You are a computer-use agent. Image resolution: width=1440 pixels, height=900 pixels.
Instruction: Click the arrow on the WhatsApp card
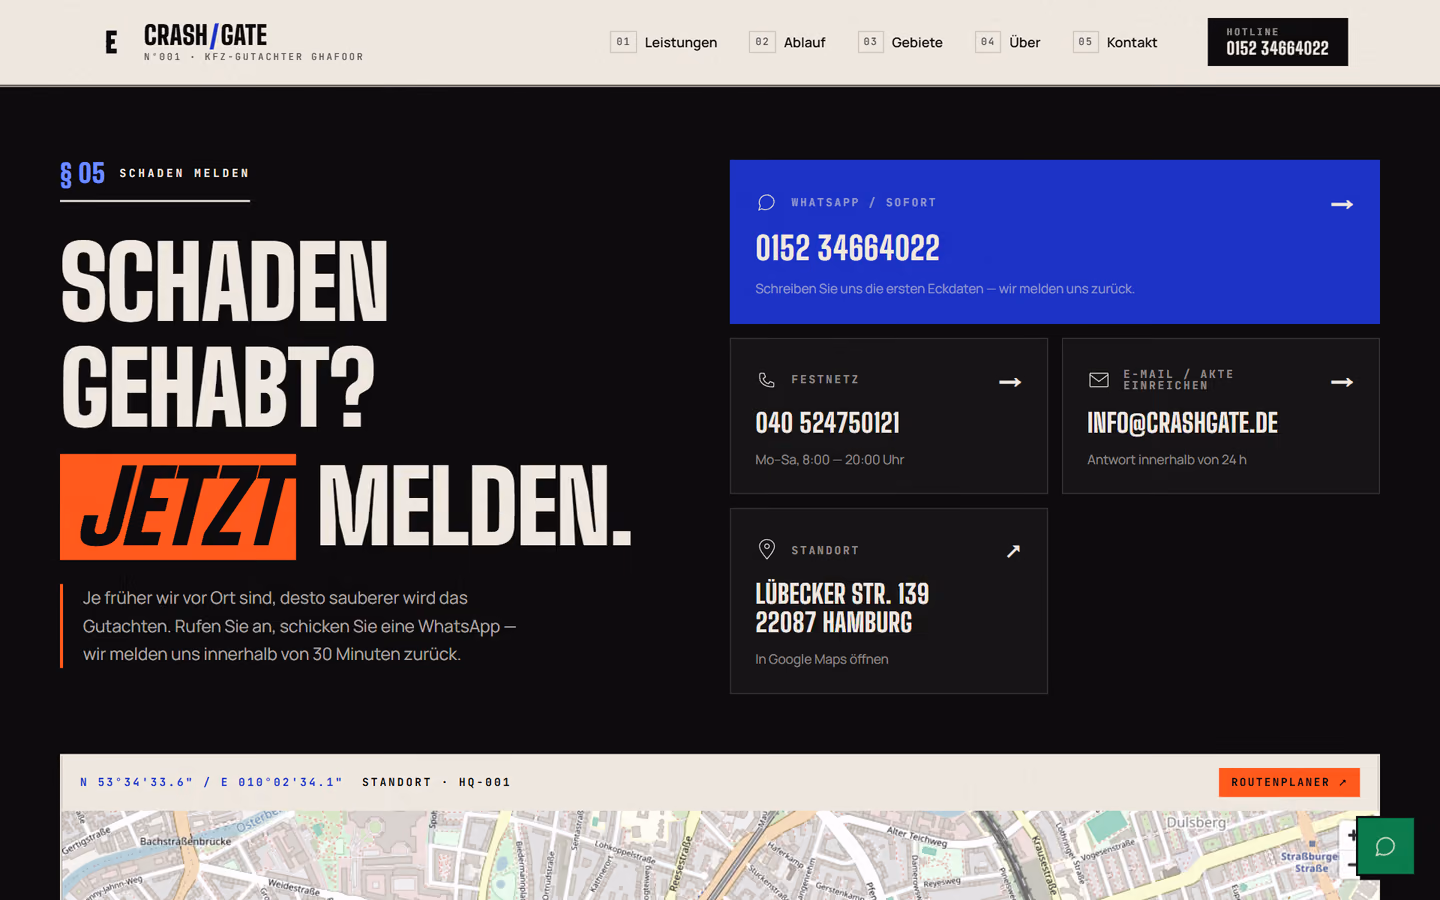click(x=1342, y=204)
